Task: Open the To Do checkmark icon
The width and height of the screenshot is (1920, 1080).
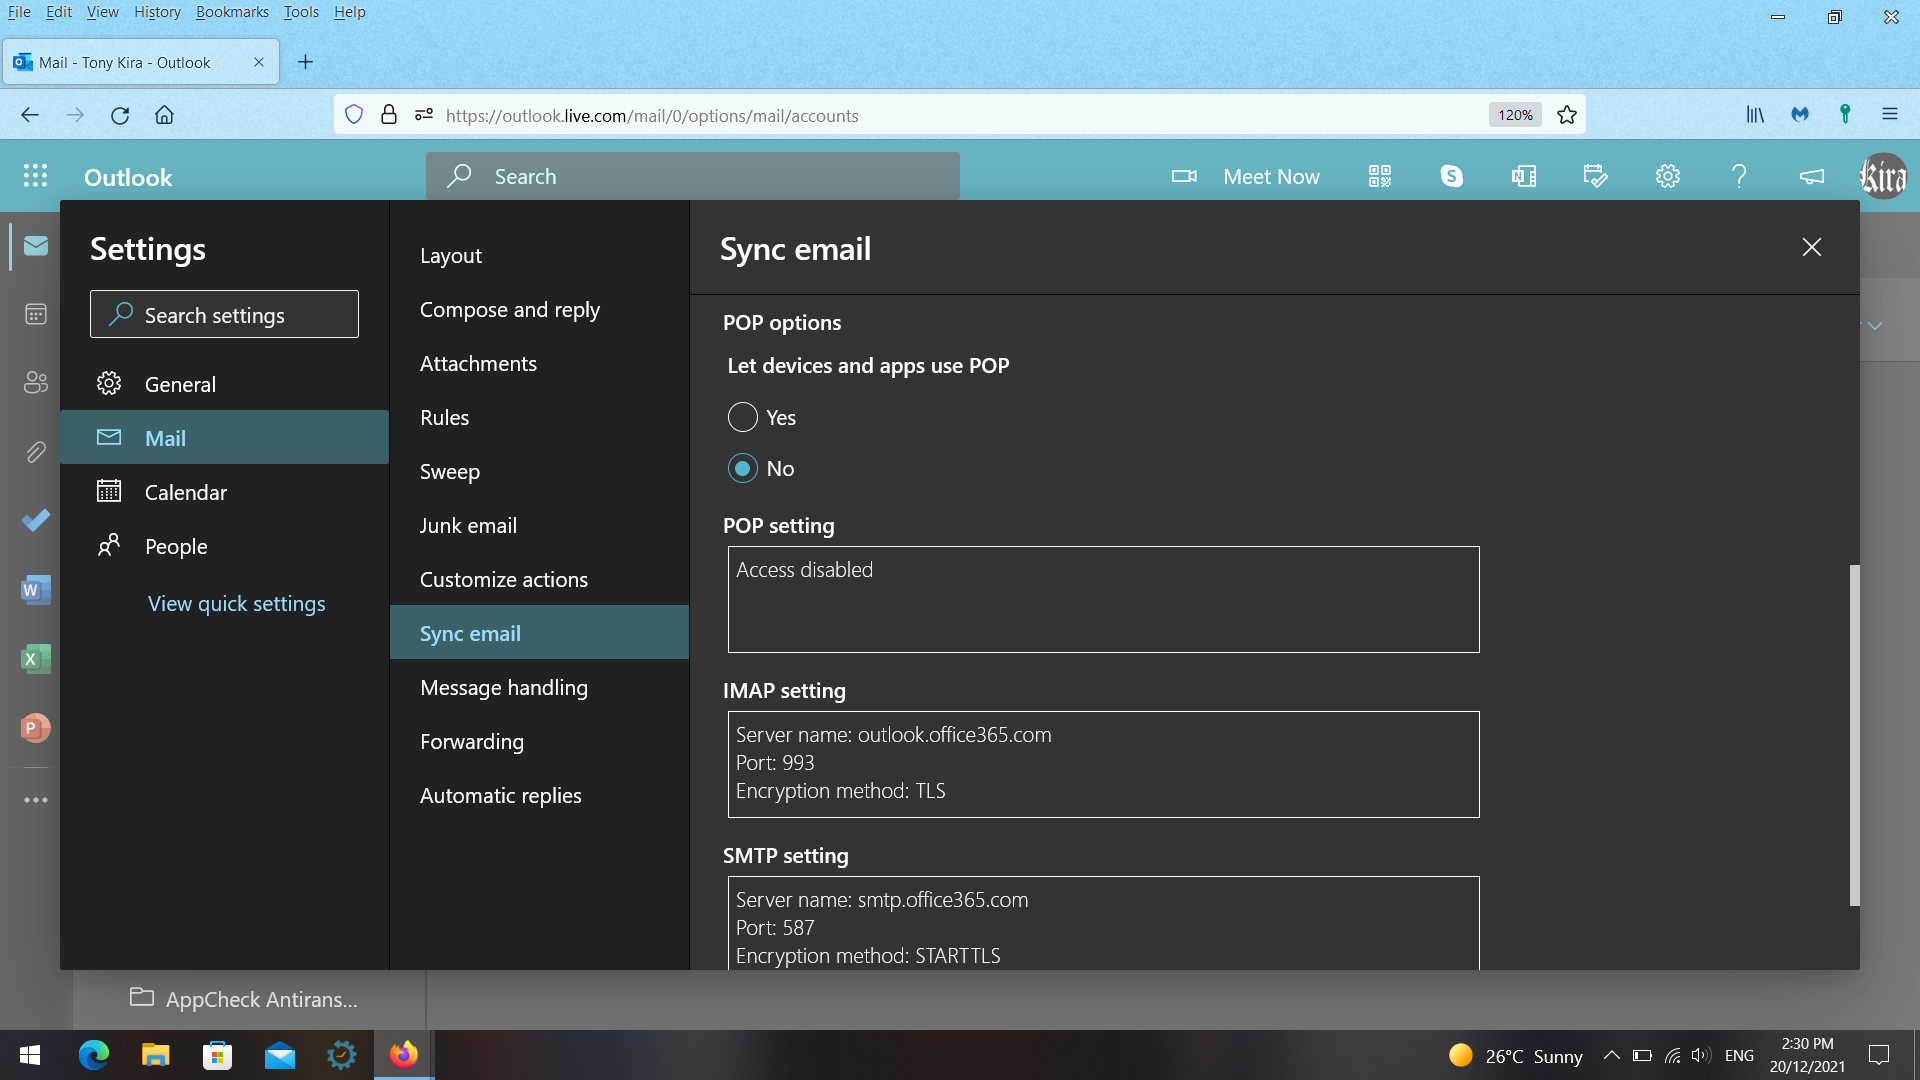Action: point(35,521)
